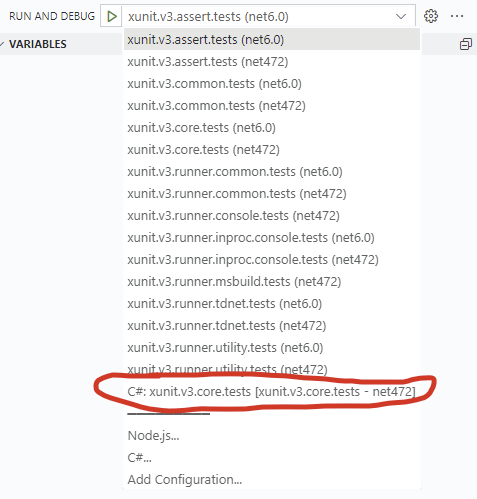This screenshot has height=499, width=477.
Task: Choose the C#... debug option
Action: tap(272, 458)
